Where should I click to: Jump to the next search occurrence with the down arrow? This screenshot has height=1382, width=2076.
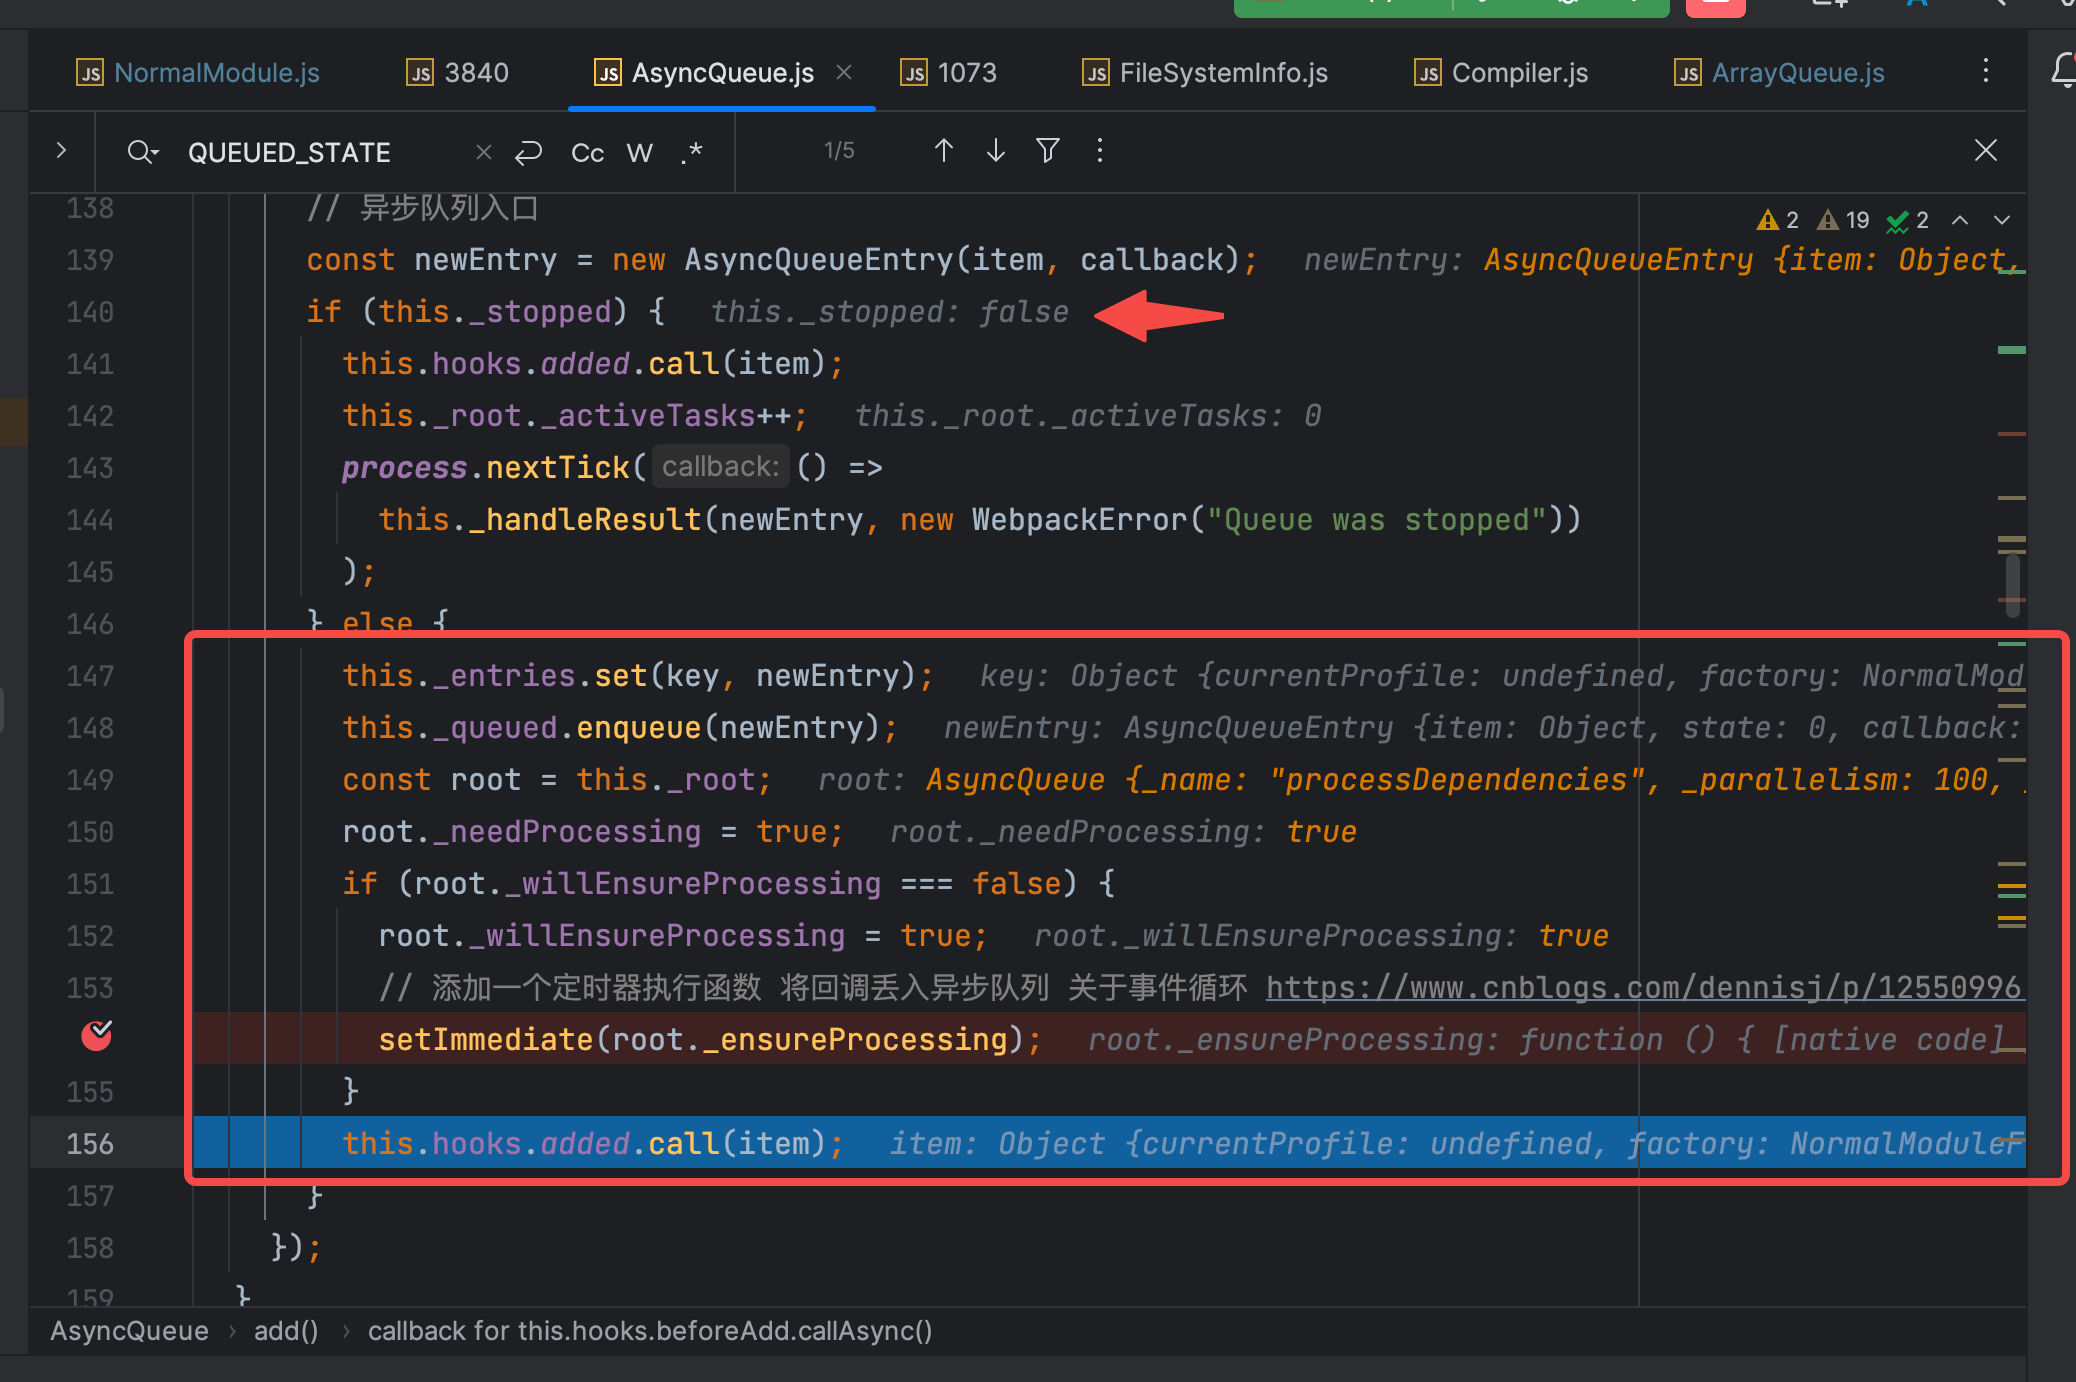click(996, 151)
